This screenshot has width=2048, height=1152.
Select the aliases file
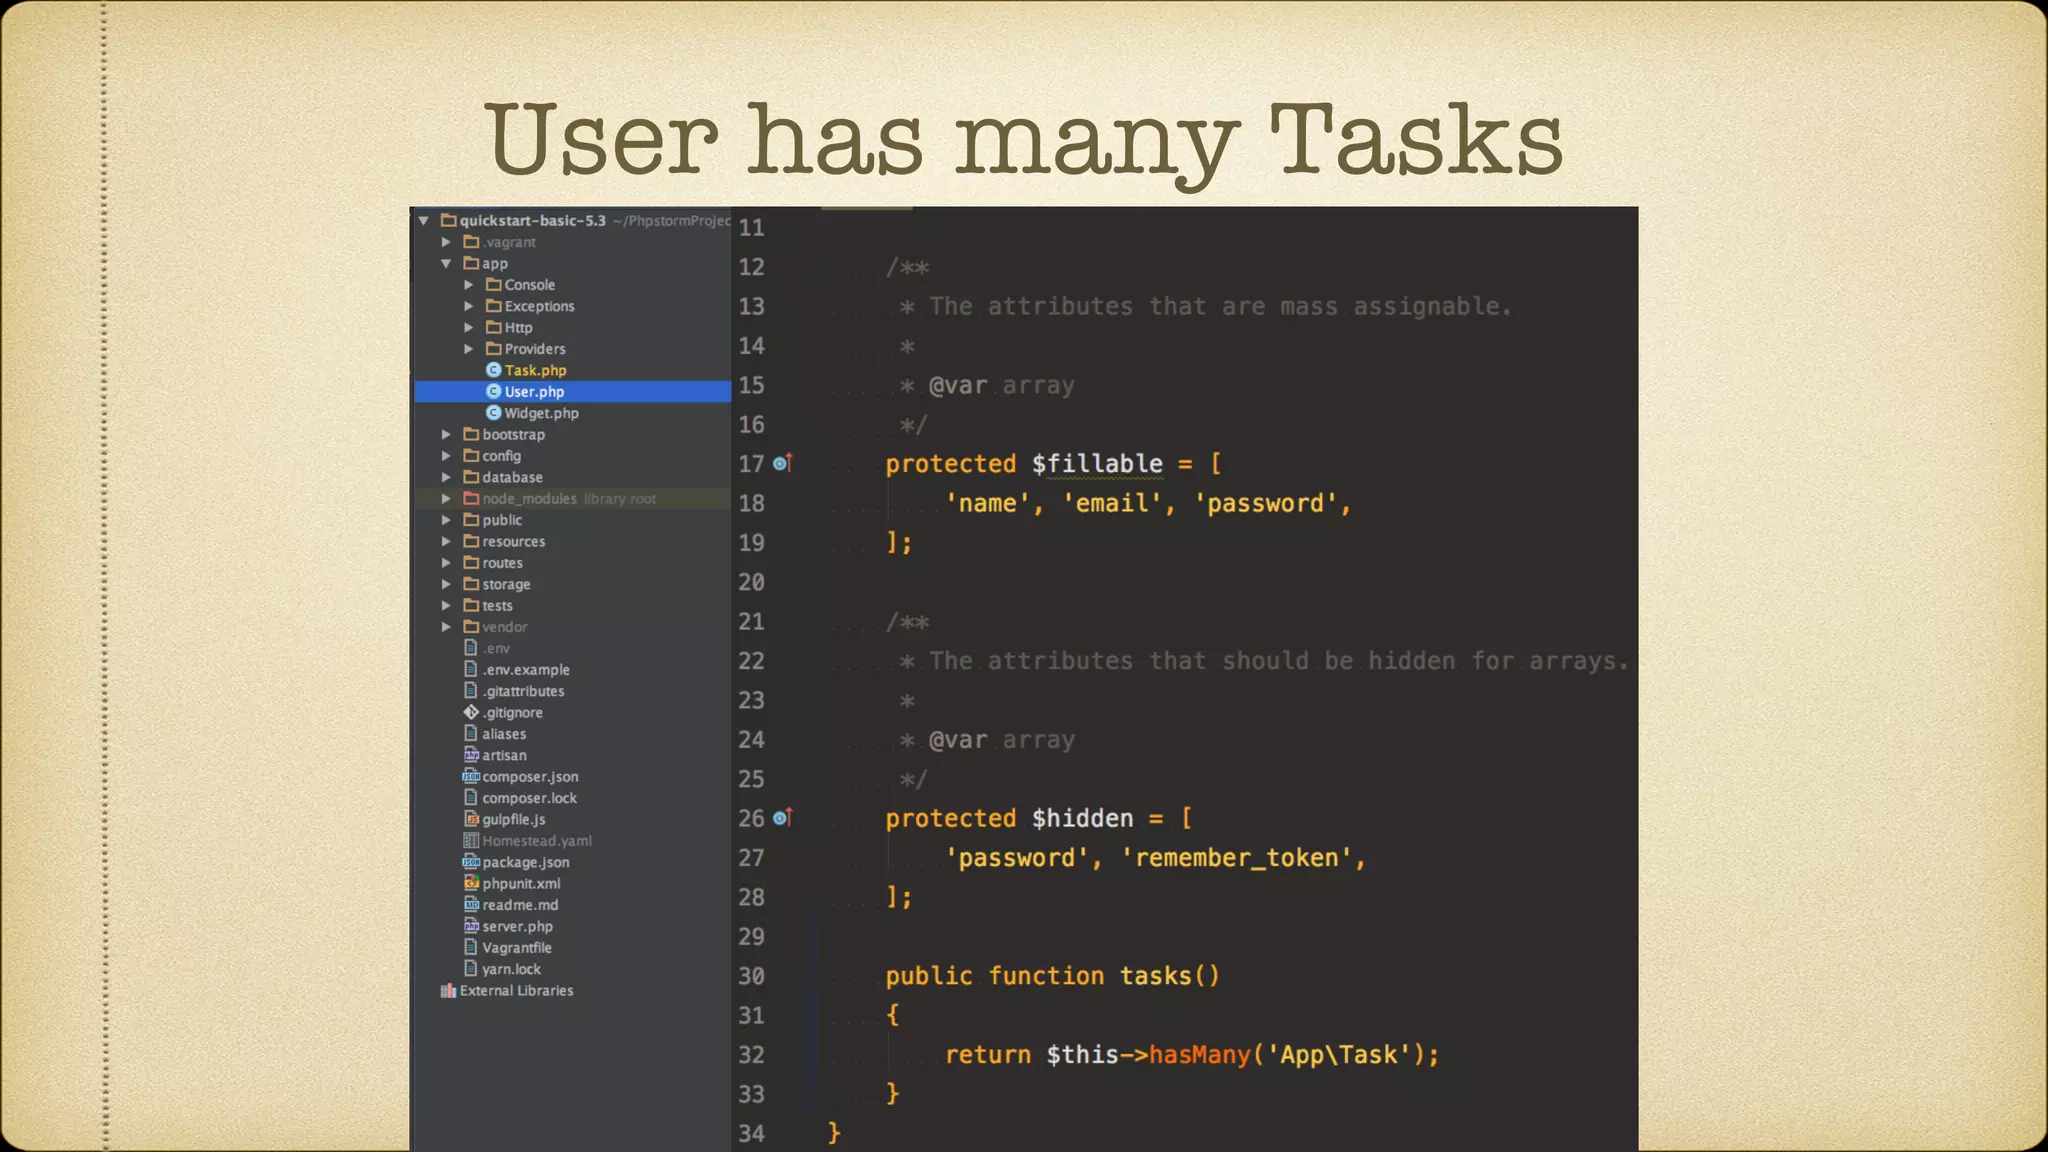pos(504,734)
